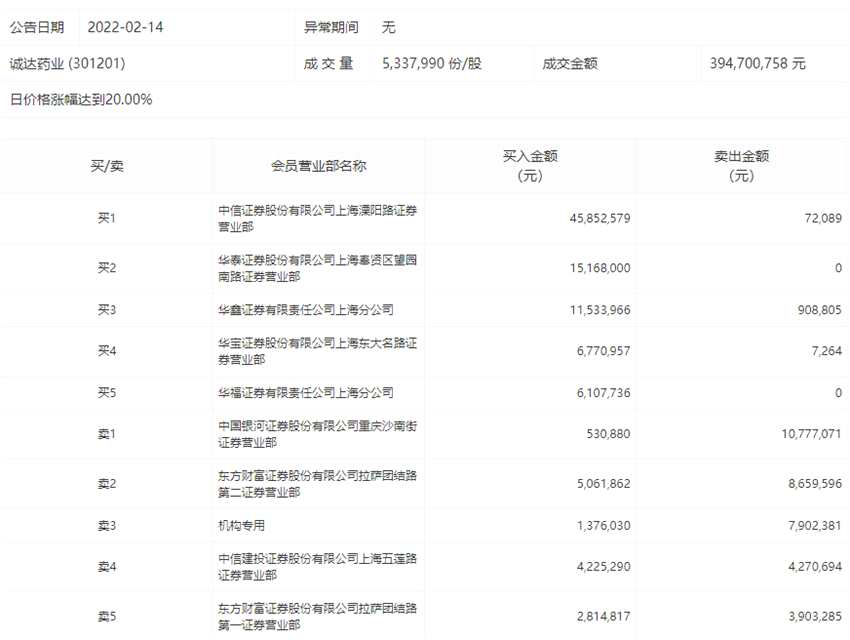Select the 买5 row label
This screenshot has height=640, width=850.
tap(107, 392)
